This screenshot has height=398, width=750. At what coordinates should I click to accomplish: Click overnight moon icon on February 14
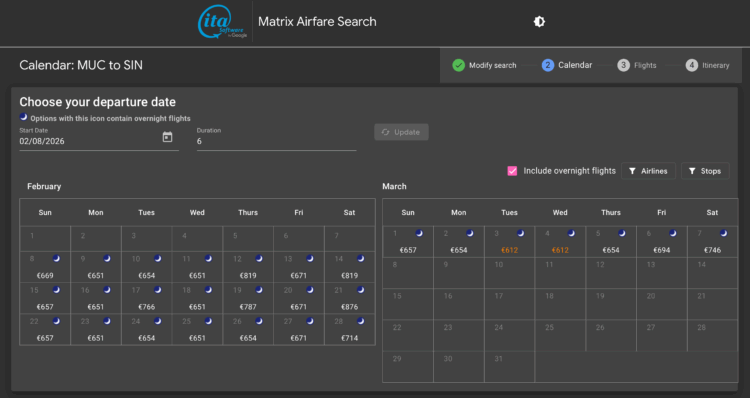[x=360, y=258]
